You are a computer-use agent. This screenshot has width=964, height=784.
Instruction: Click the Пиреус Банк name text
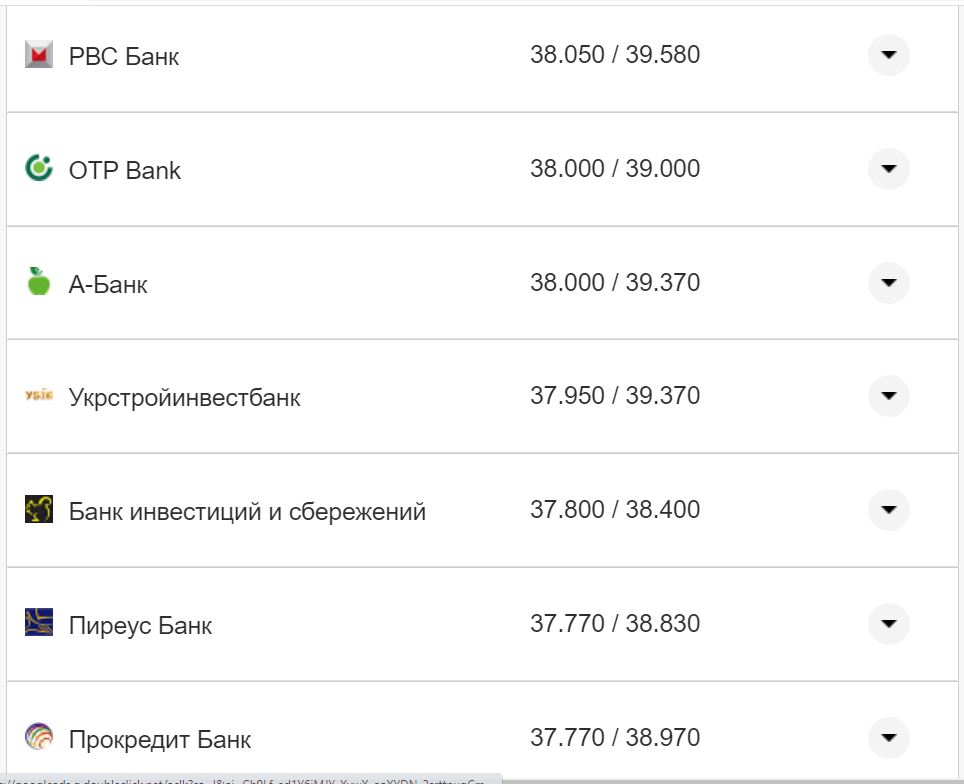140,626
